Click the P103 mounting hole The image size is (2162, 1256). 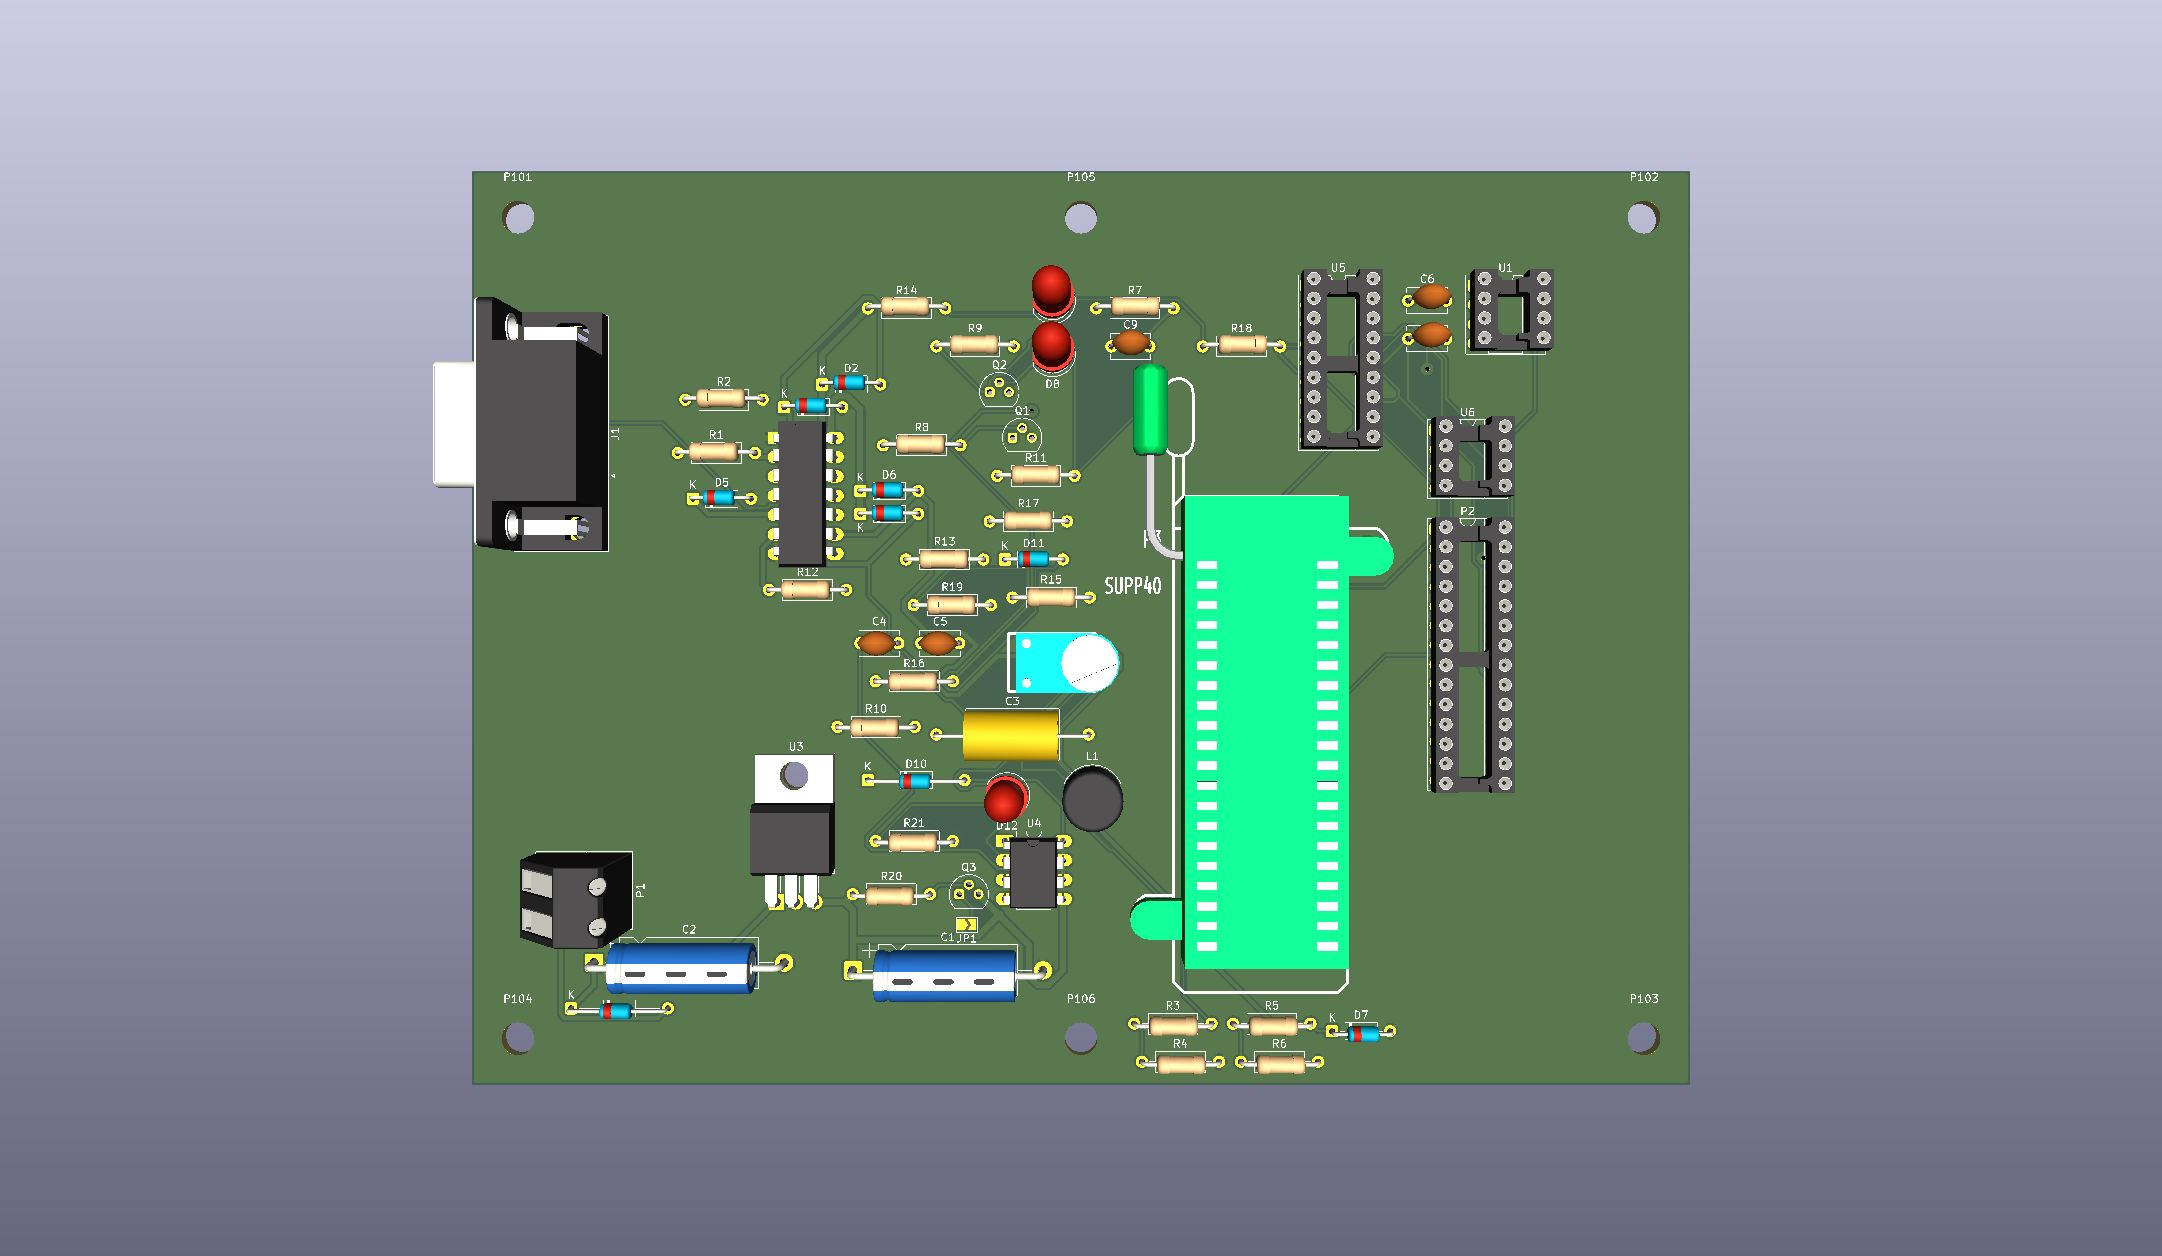(x=1643, y=1038)
